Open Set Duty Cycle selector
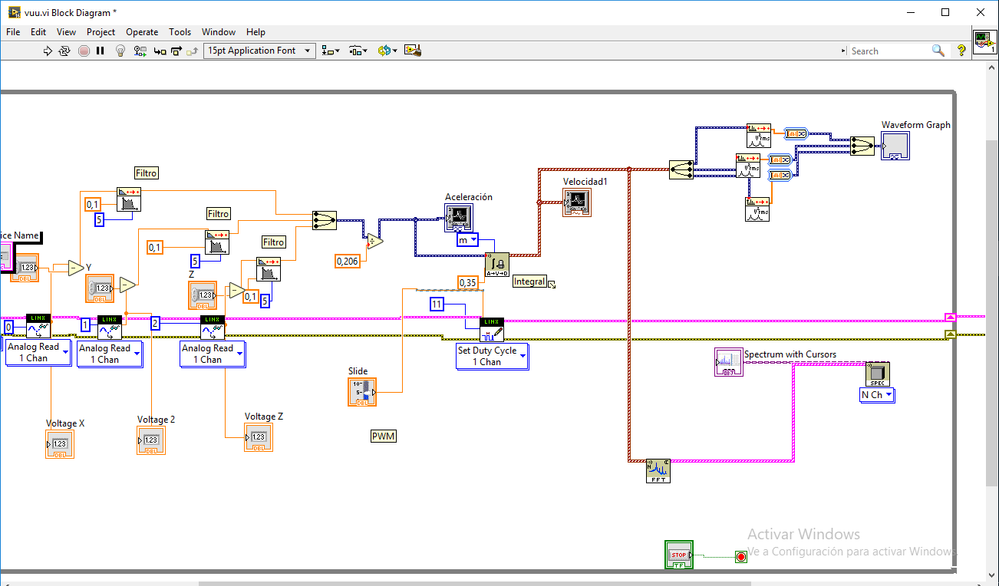Screen dimensions: 999x586 tap(492, 356)
